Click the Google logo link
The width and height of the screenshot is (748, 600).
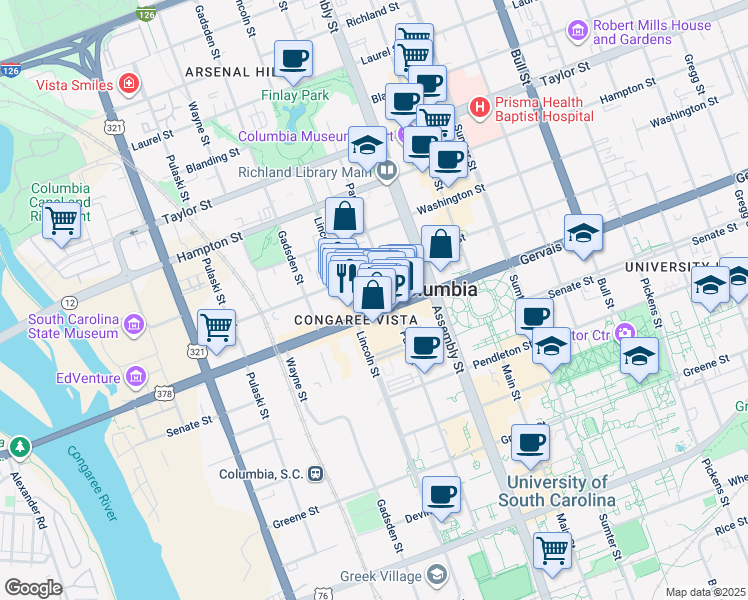(x=33, y=588)
